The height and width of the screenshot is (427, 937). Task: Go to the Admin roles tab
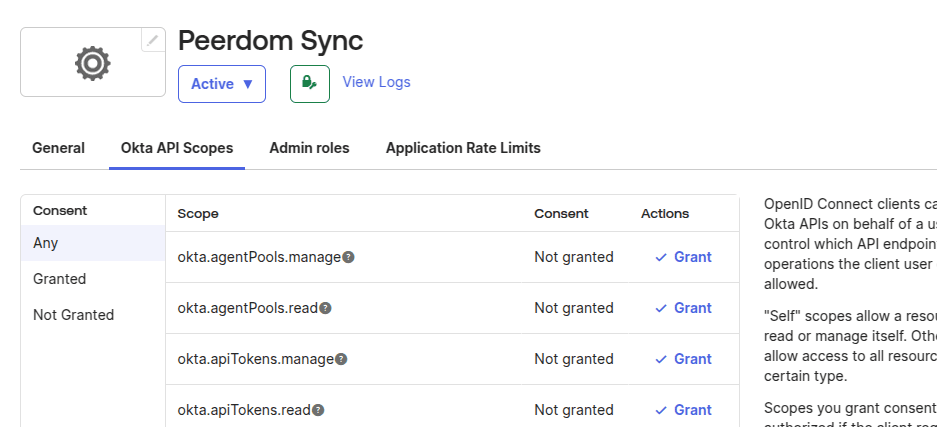(x=309, y=148)
